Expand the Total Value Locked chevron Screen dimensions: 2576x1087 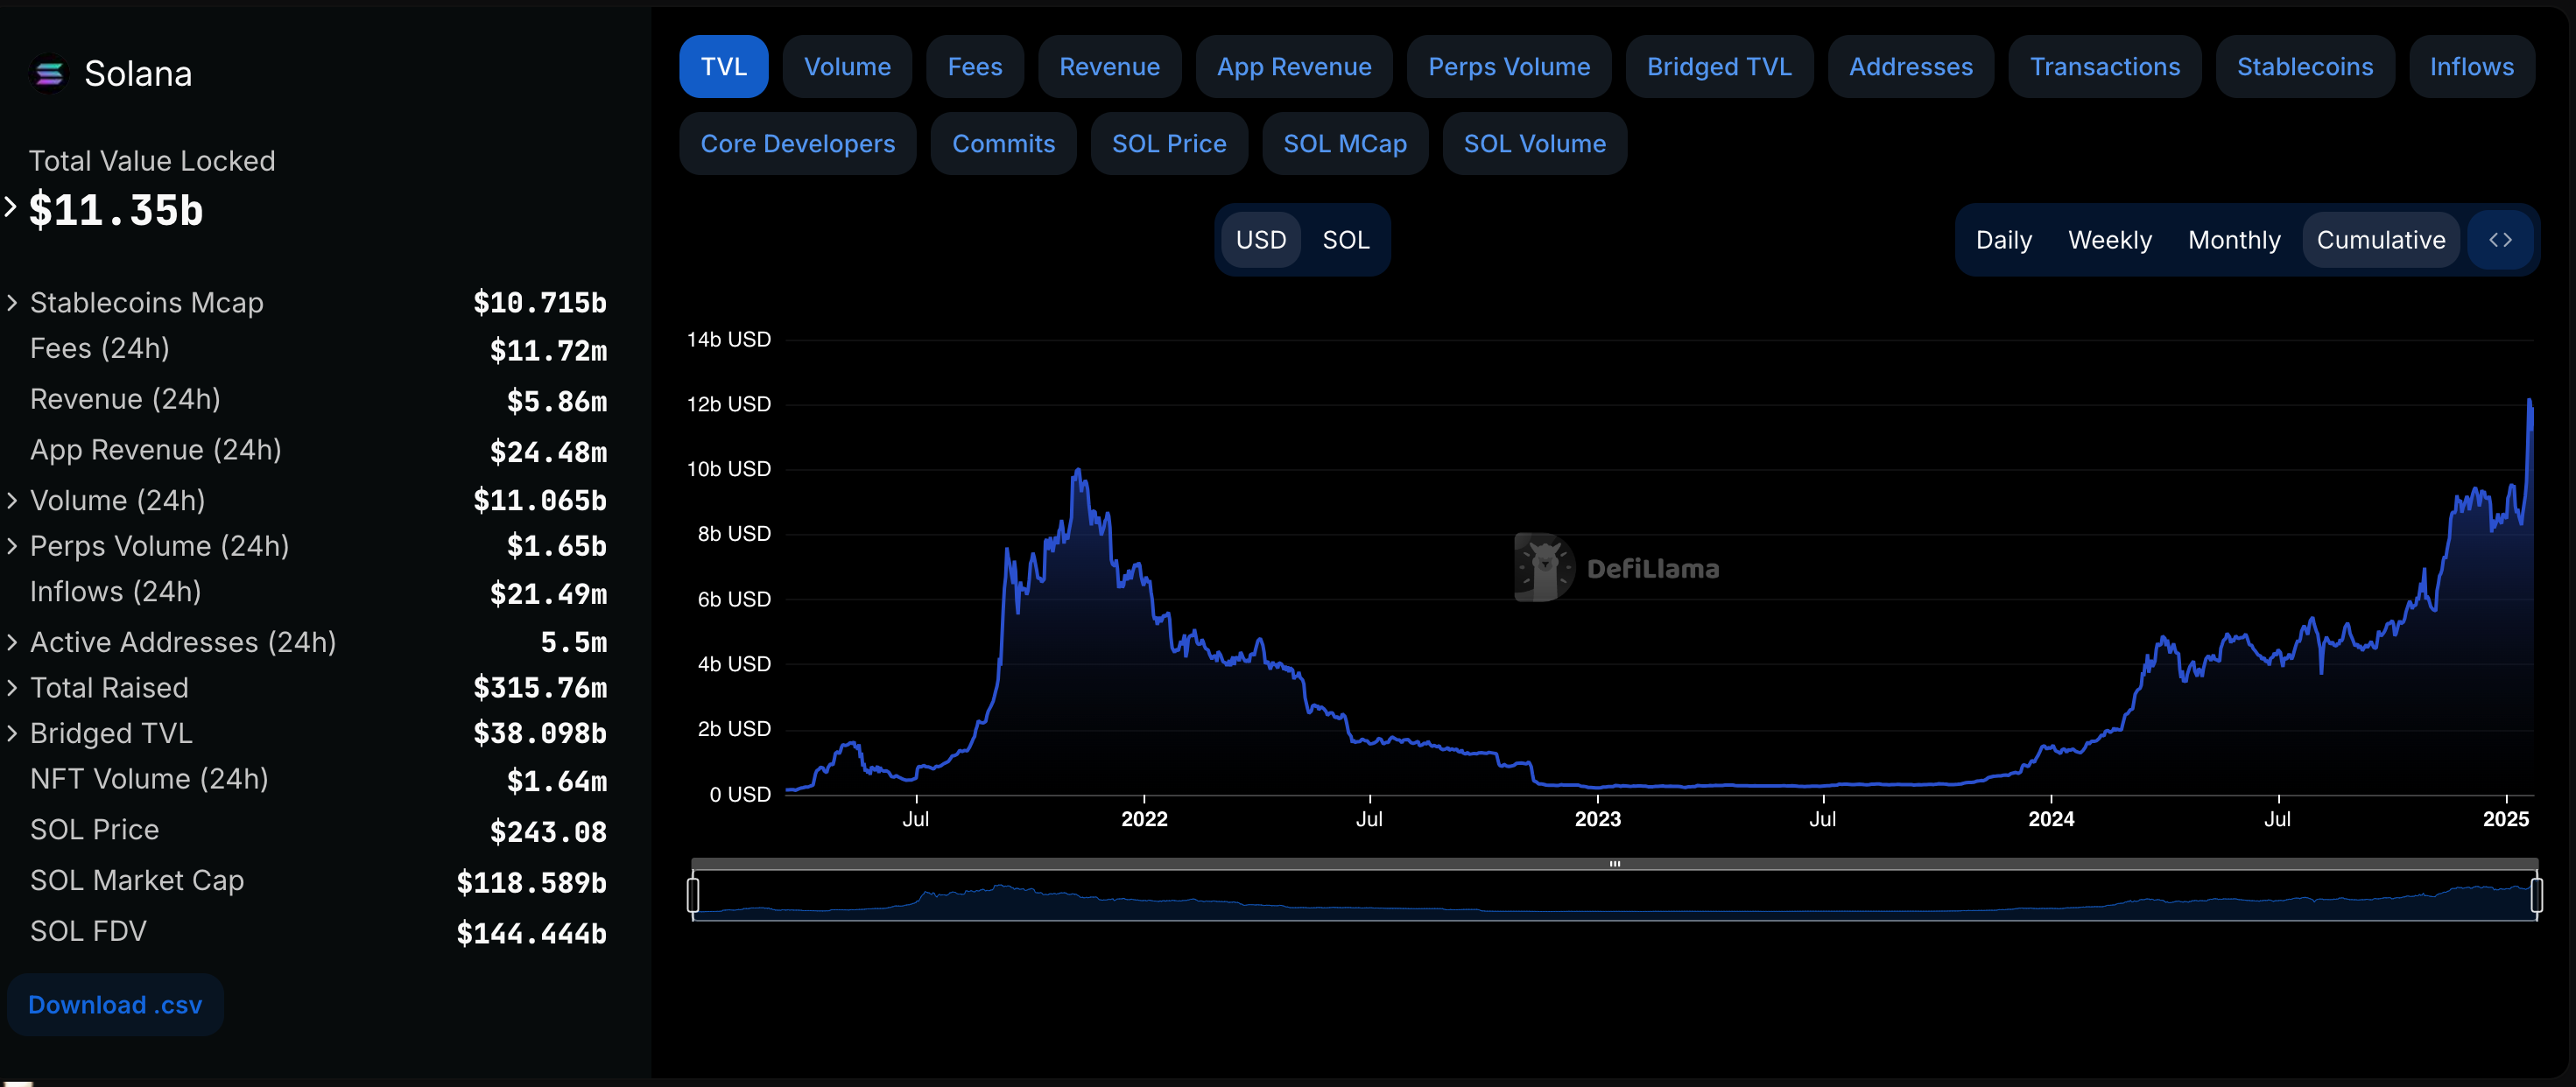point(11,207)
